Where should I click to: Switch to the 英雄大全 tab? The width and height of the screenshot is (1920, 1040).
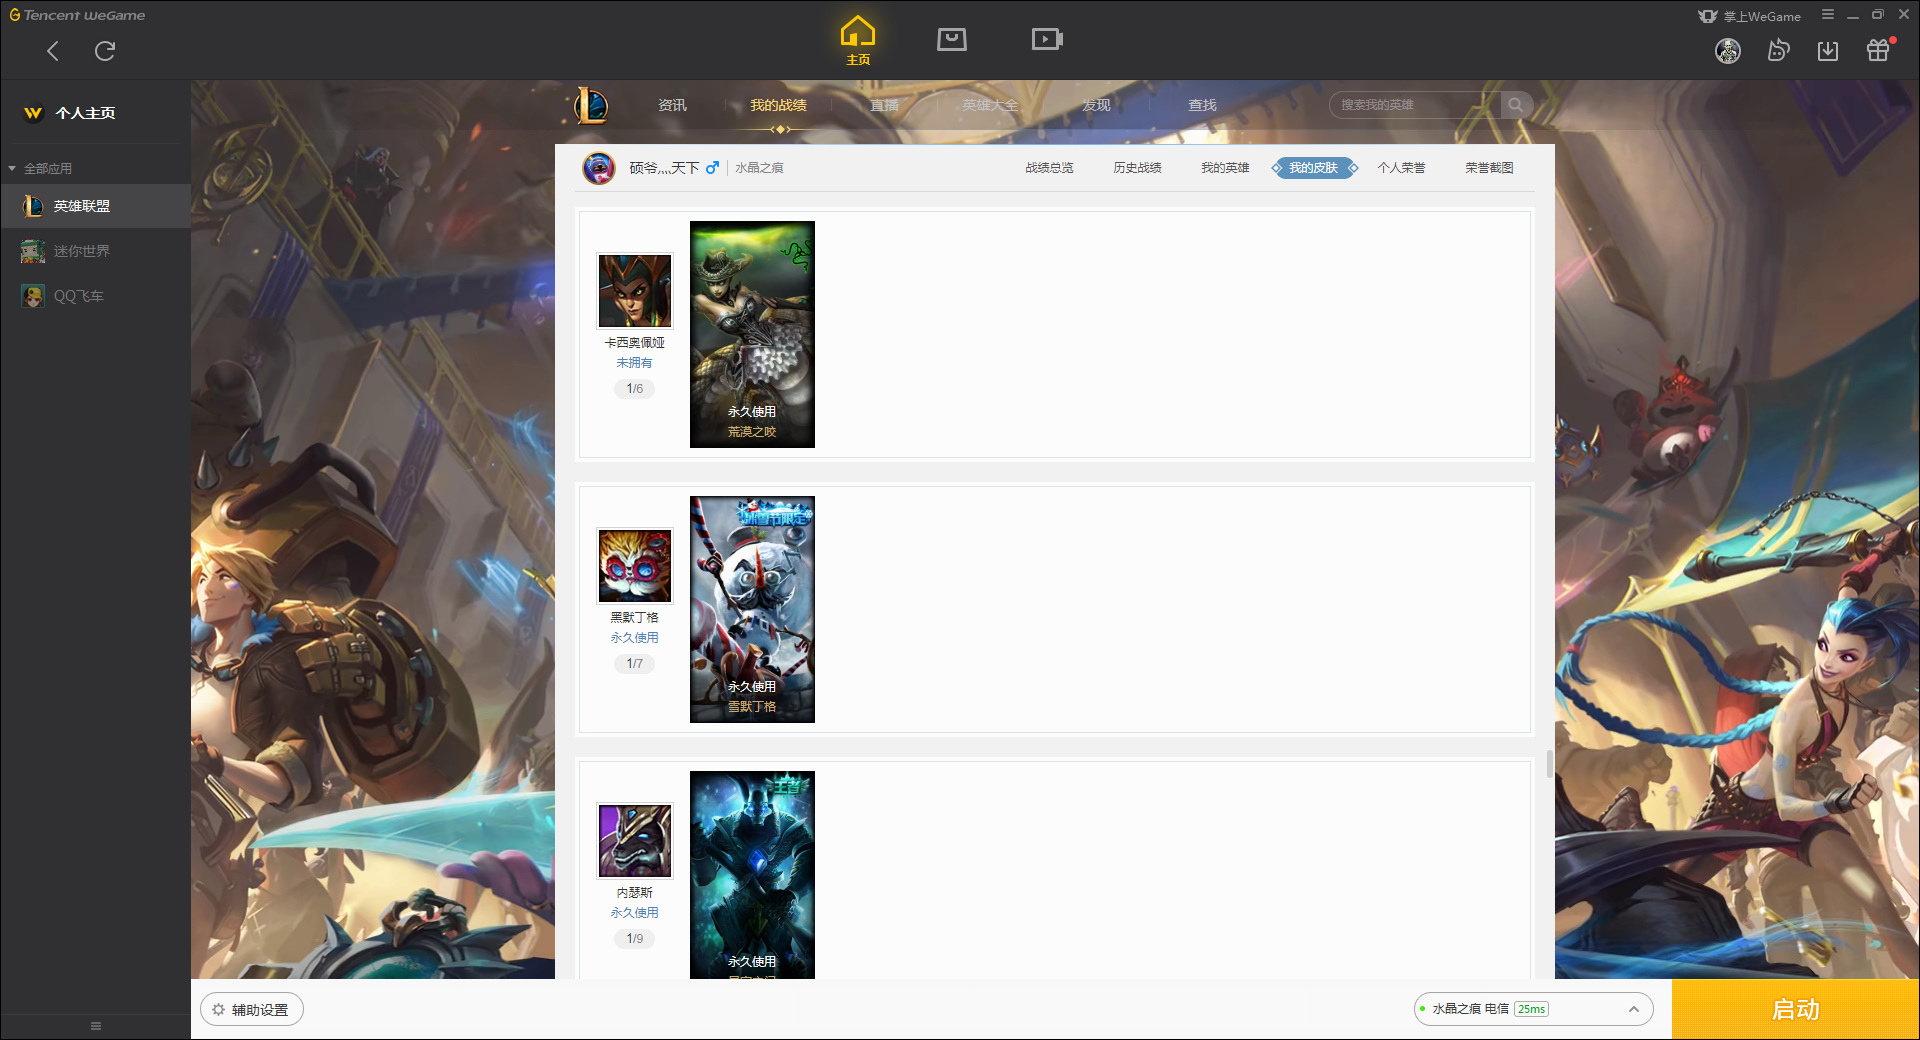tap(990, 105)
